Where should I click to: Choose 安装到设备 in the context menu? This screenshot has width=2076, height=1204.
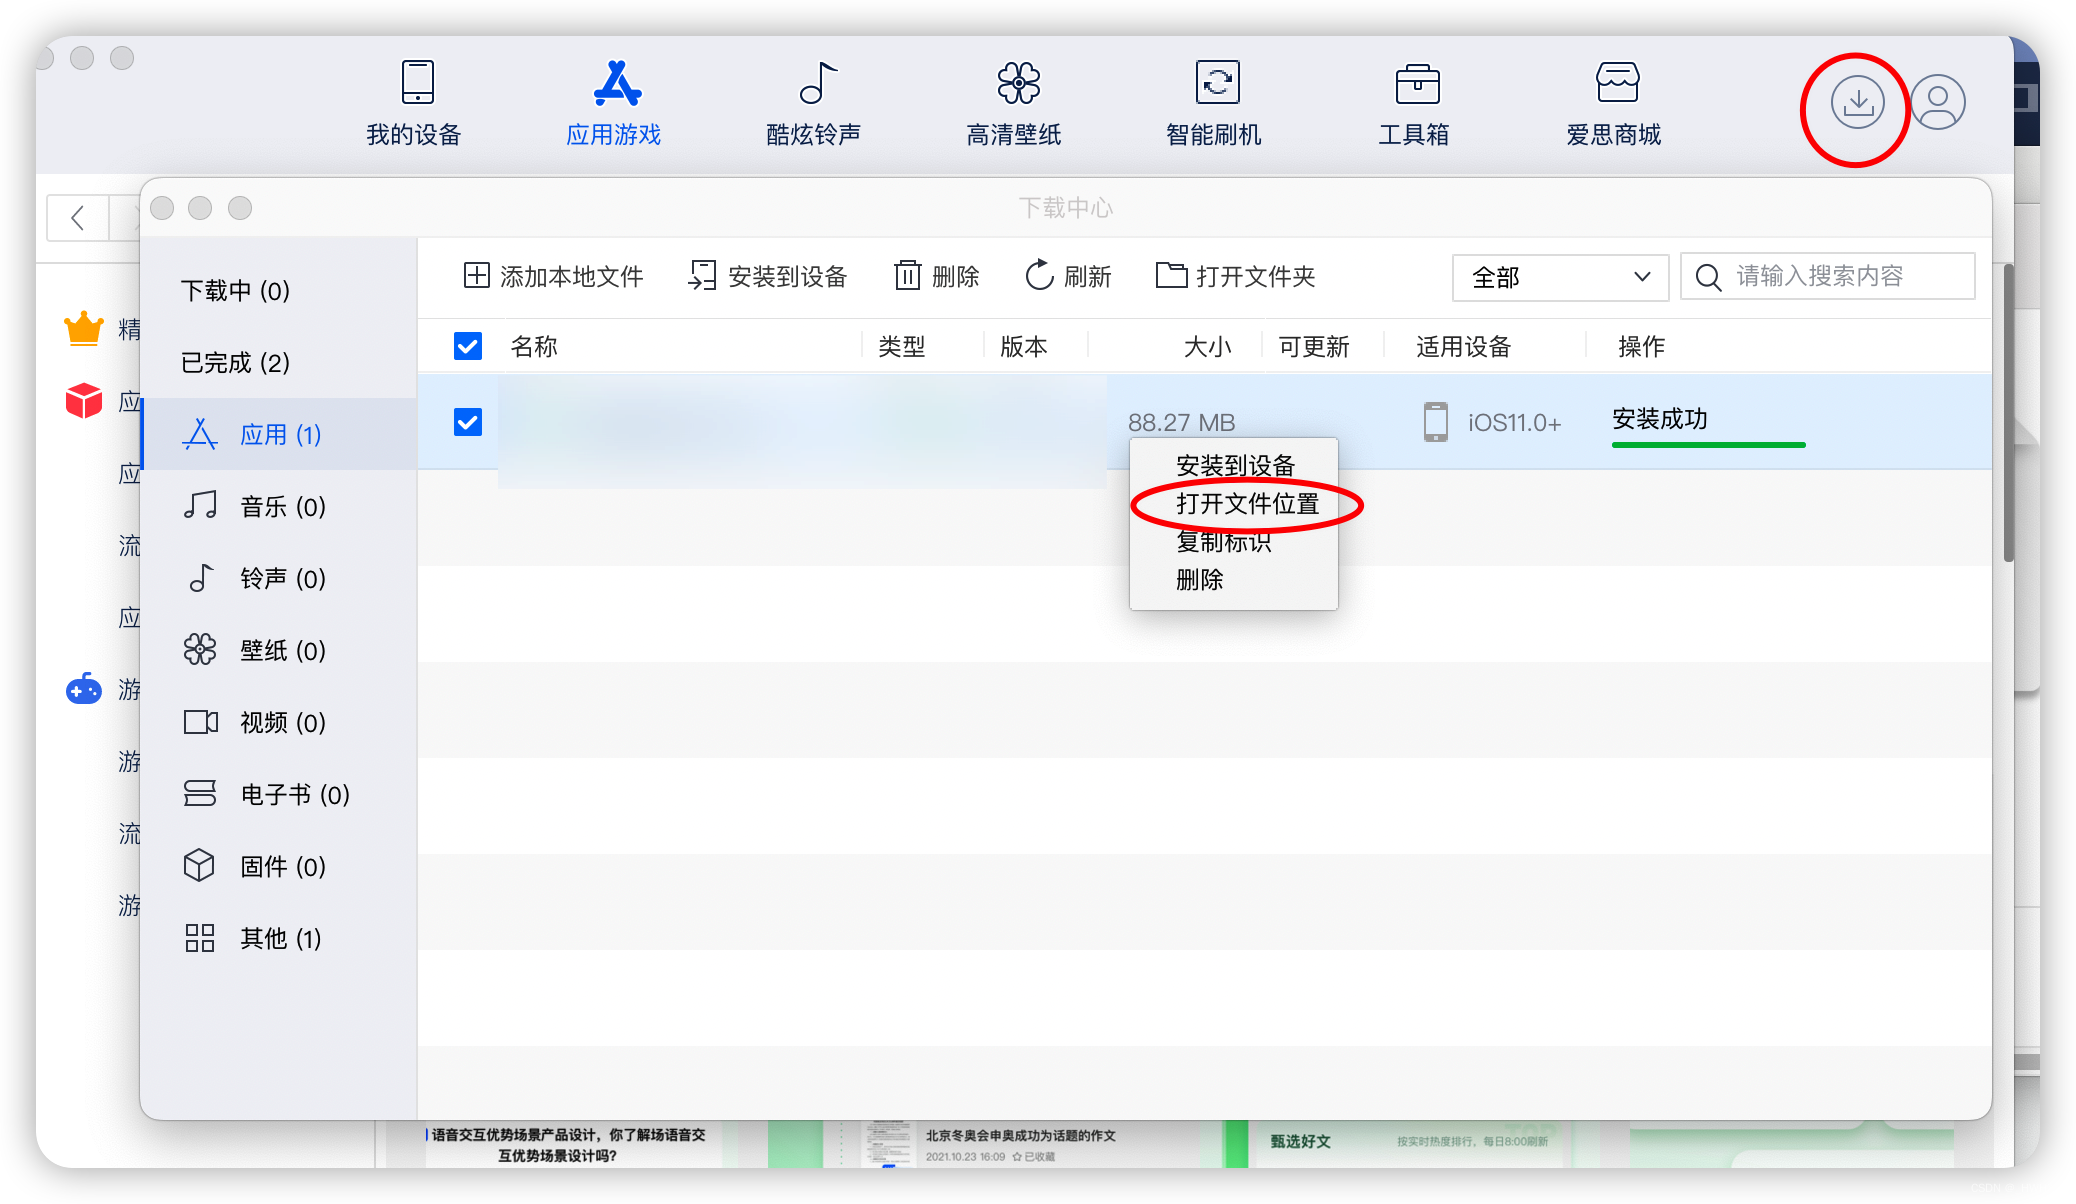[1235, 465]
